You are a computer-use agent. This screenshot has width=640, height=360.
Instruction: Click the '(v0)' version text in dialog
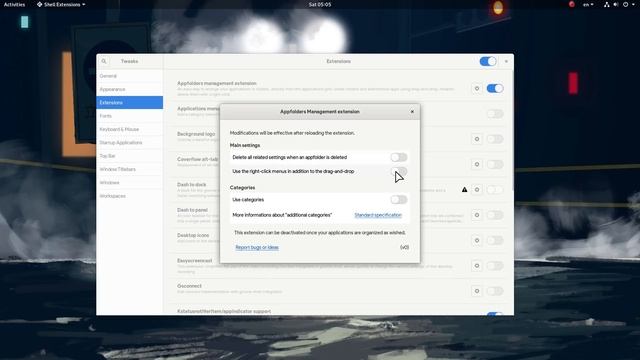click(404, 247)
